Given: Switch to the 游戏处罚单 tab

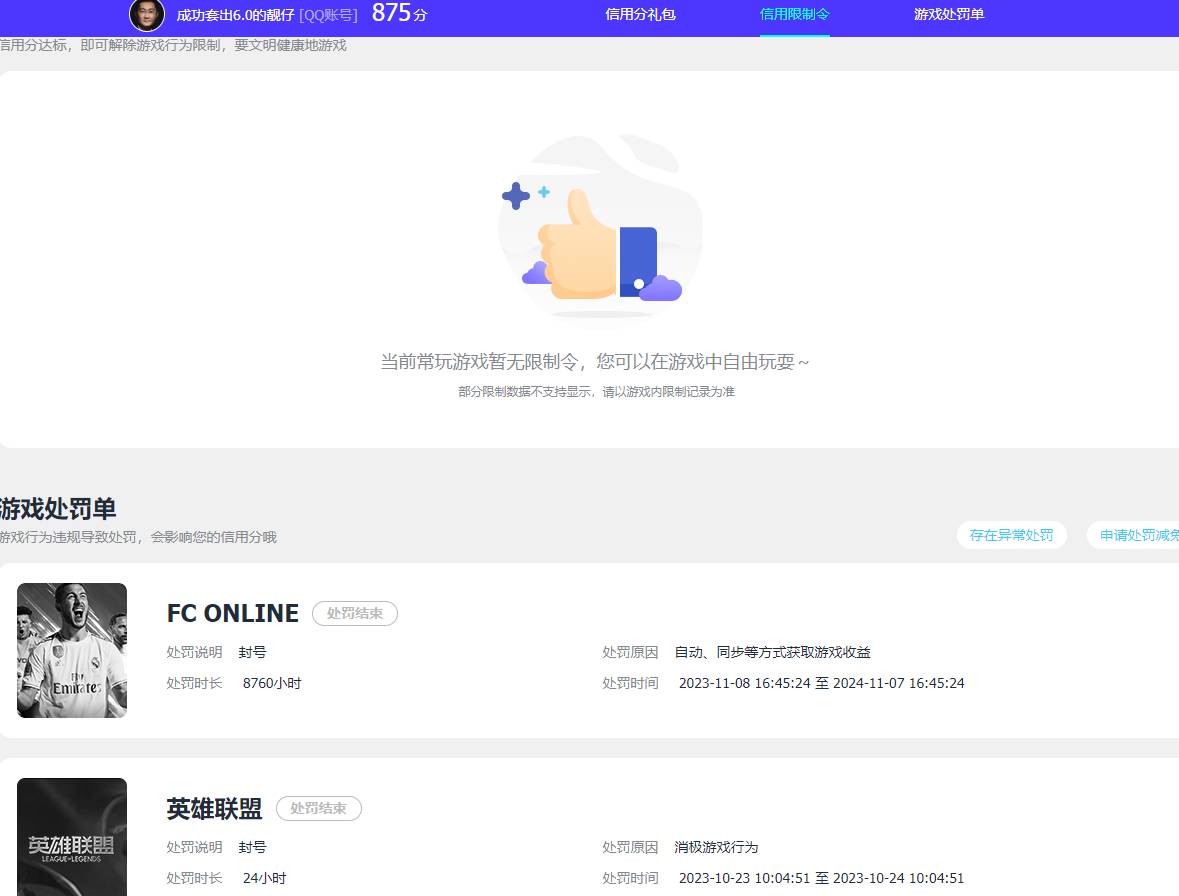Looking at the screenshot, I should tap(947, 15).
